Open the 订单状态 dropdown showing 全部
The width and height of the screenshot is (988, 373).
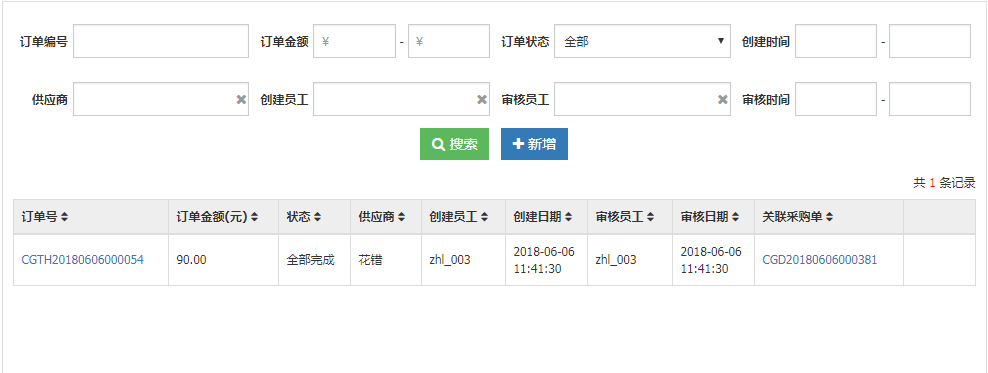point(642,41)
